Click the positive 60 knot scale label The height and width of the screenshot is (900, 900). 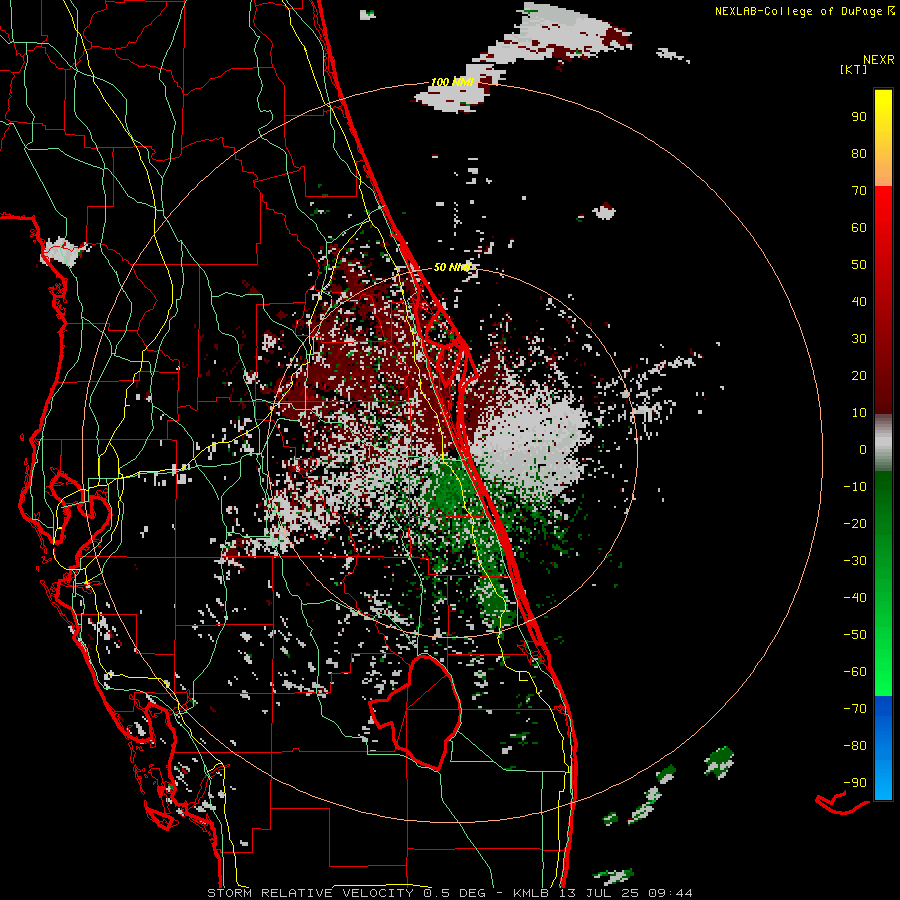(x=859, y=227)
